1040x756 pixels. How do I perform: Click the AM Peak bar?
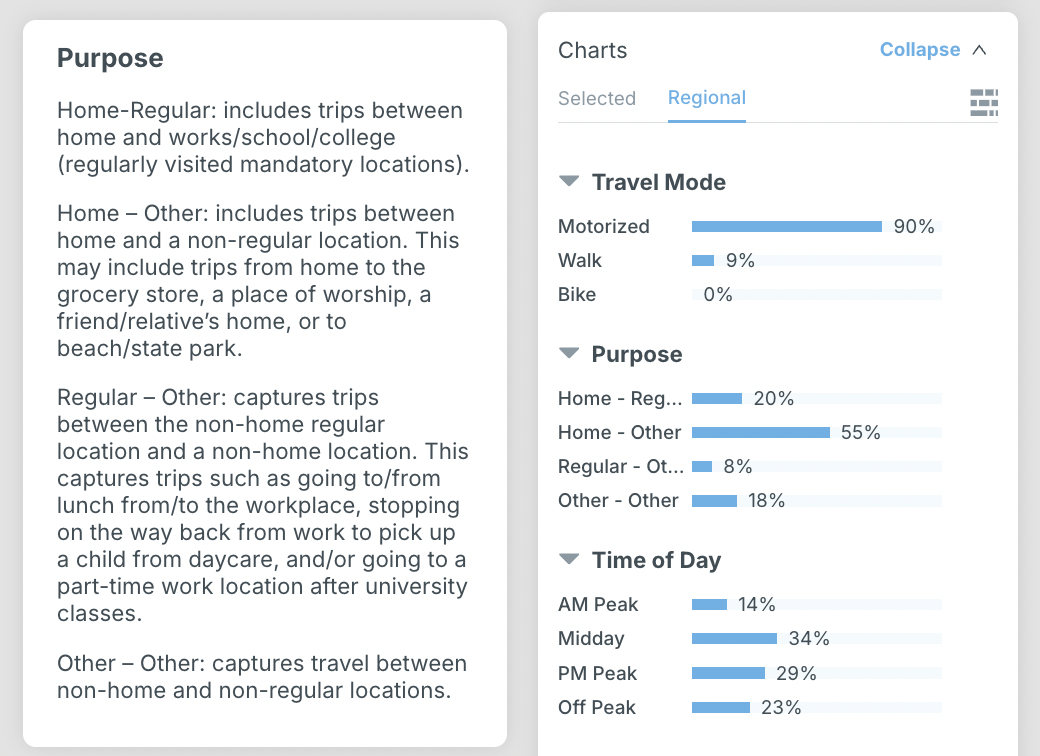click(709, 605)
